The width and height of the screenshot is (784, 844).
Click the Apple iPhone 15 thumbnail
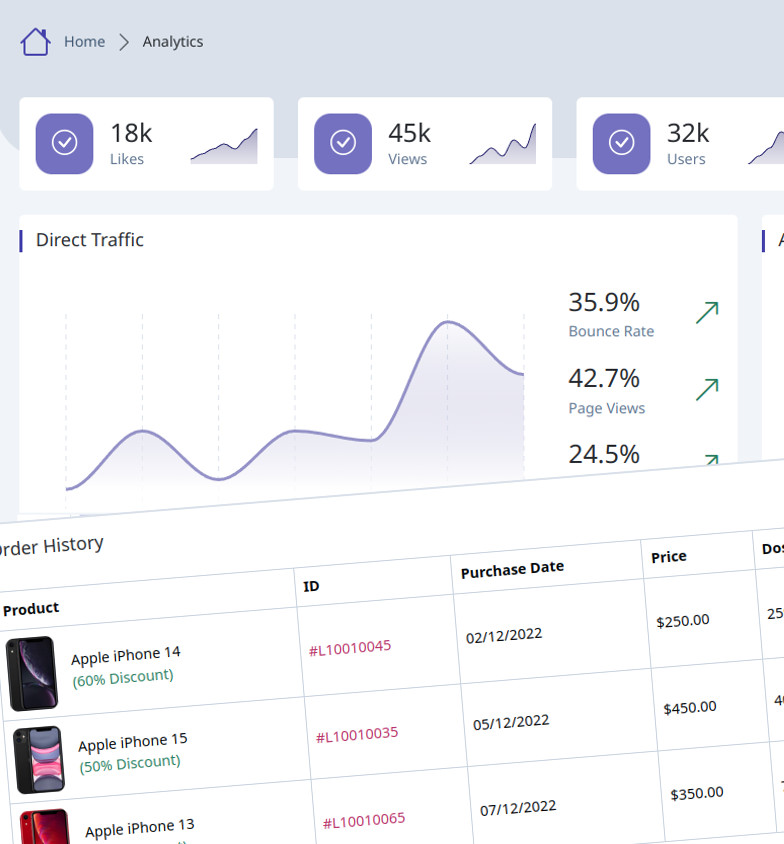tap(39, 759)
